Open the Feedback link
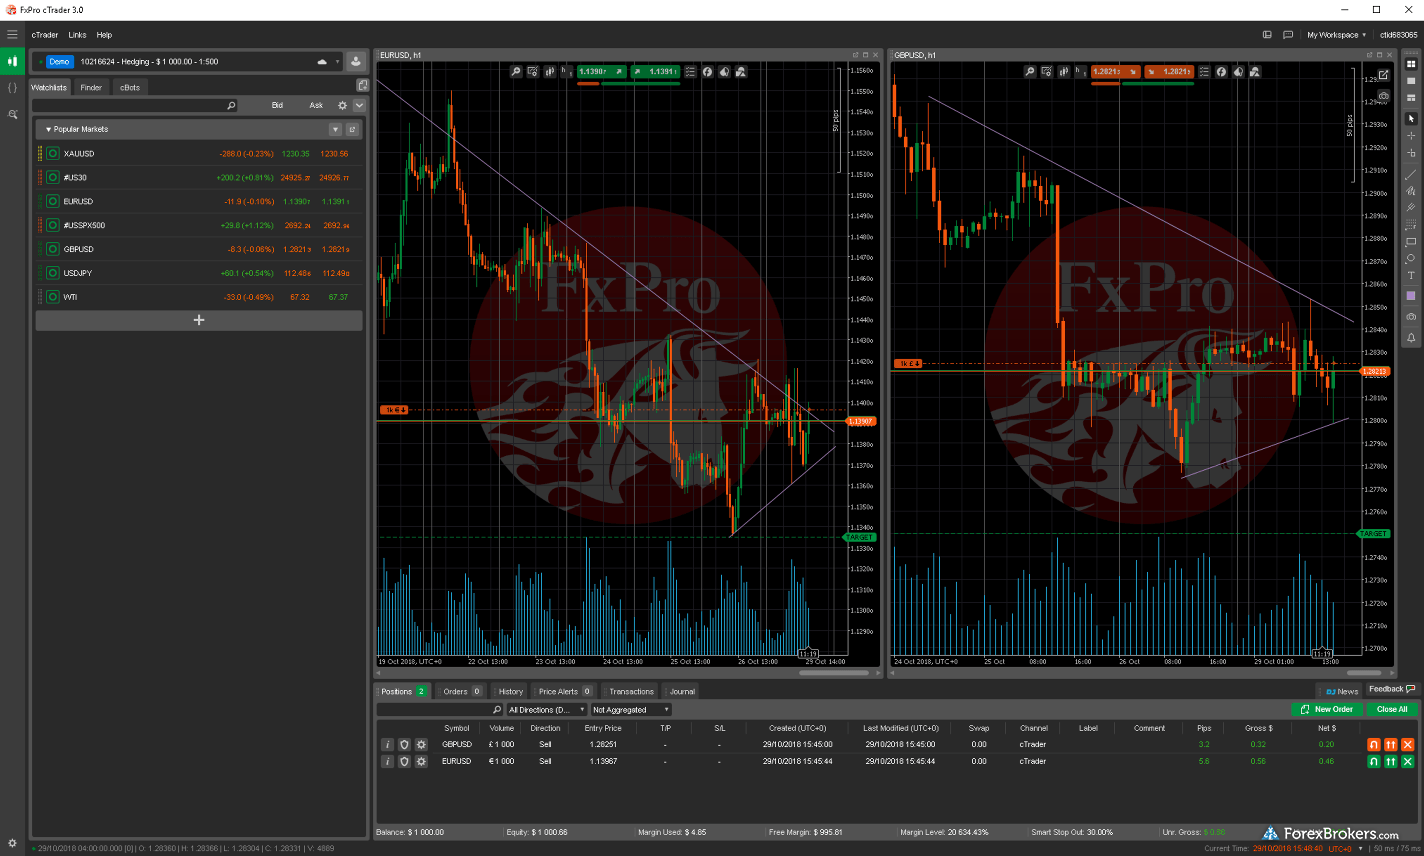This screenshot has height=856, width=1424. [x=1391, y=689]
